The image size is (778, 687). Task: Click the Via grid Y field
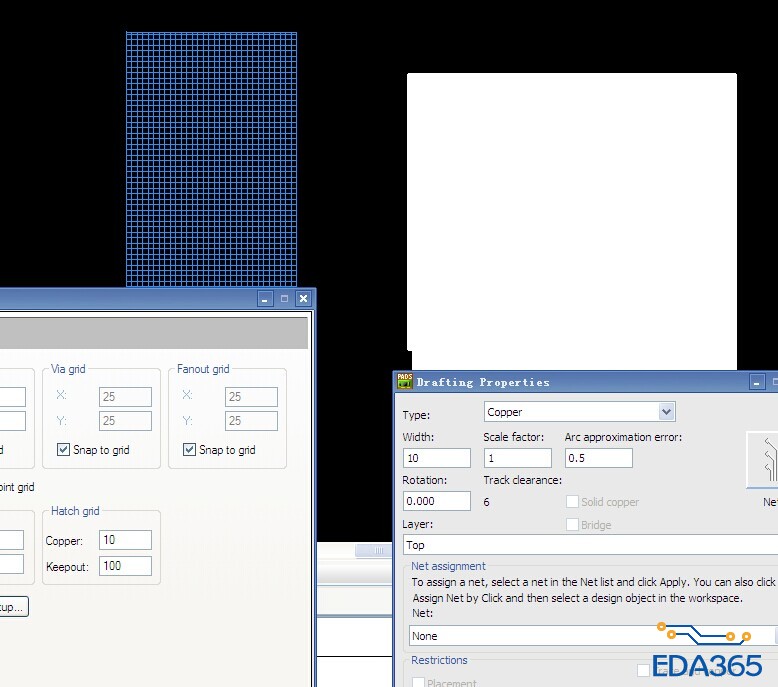pos(125,421)
